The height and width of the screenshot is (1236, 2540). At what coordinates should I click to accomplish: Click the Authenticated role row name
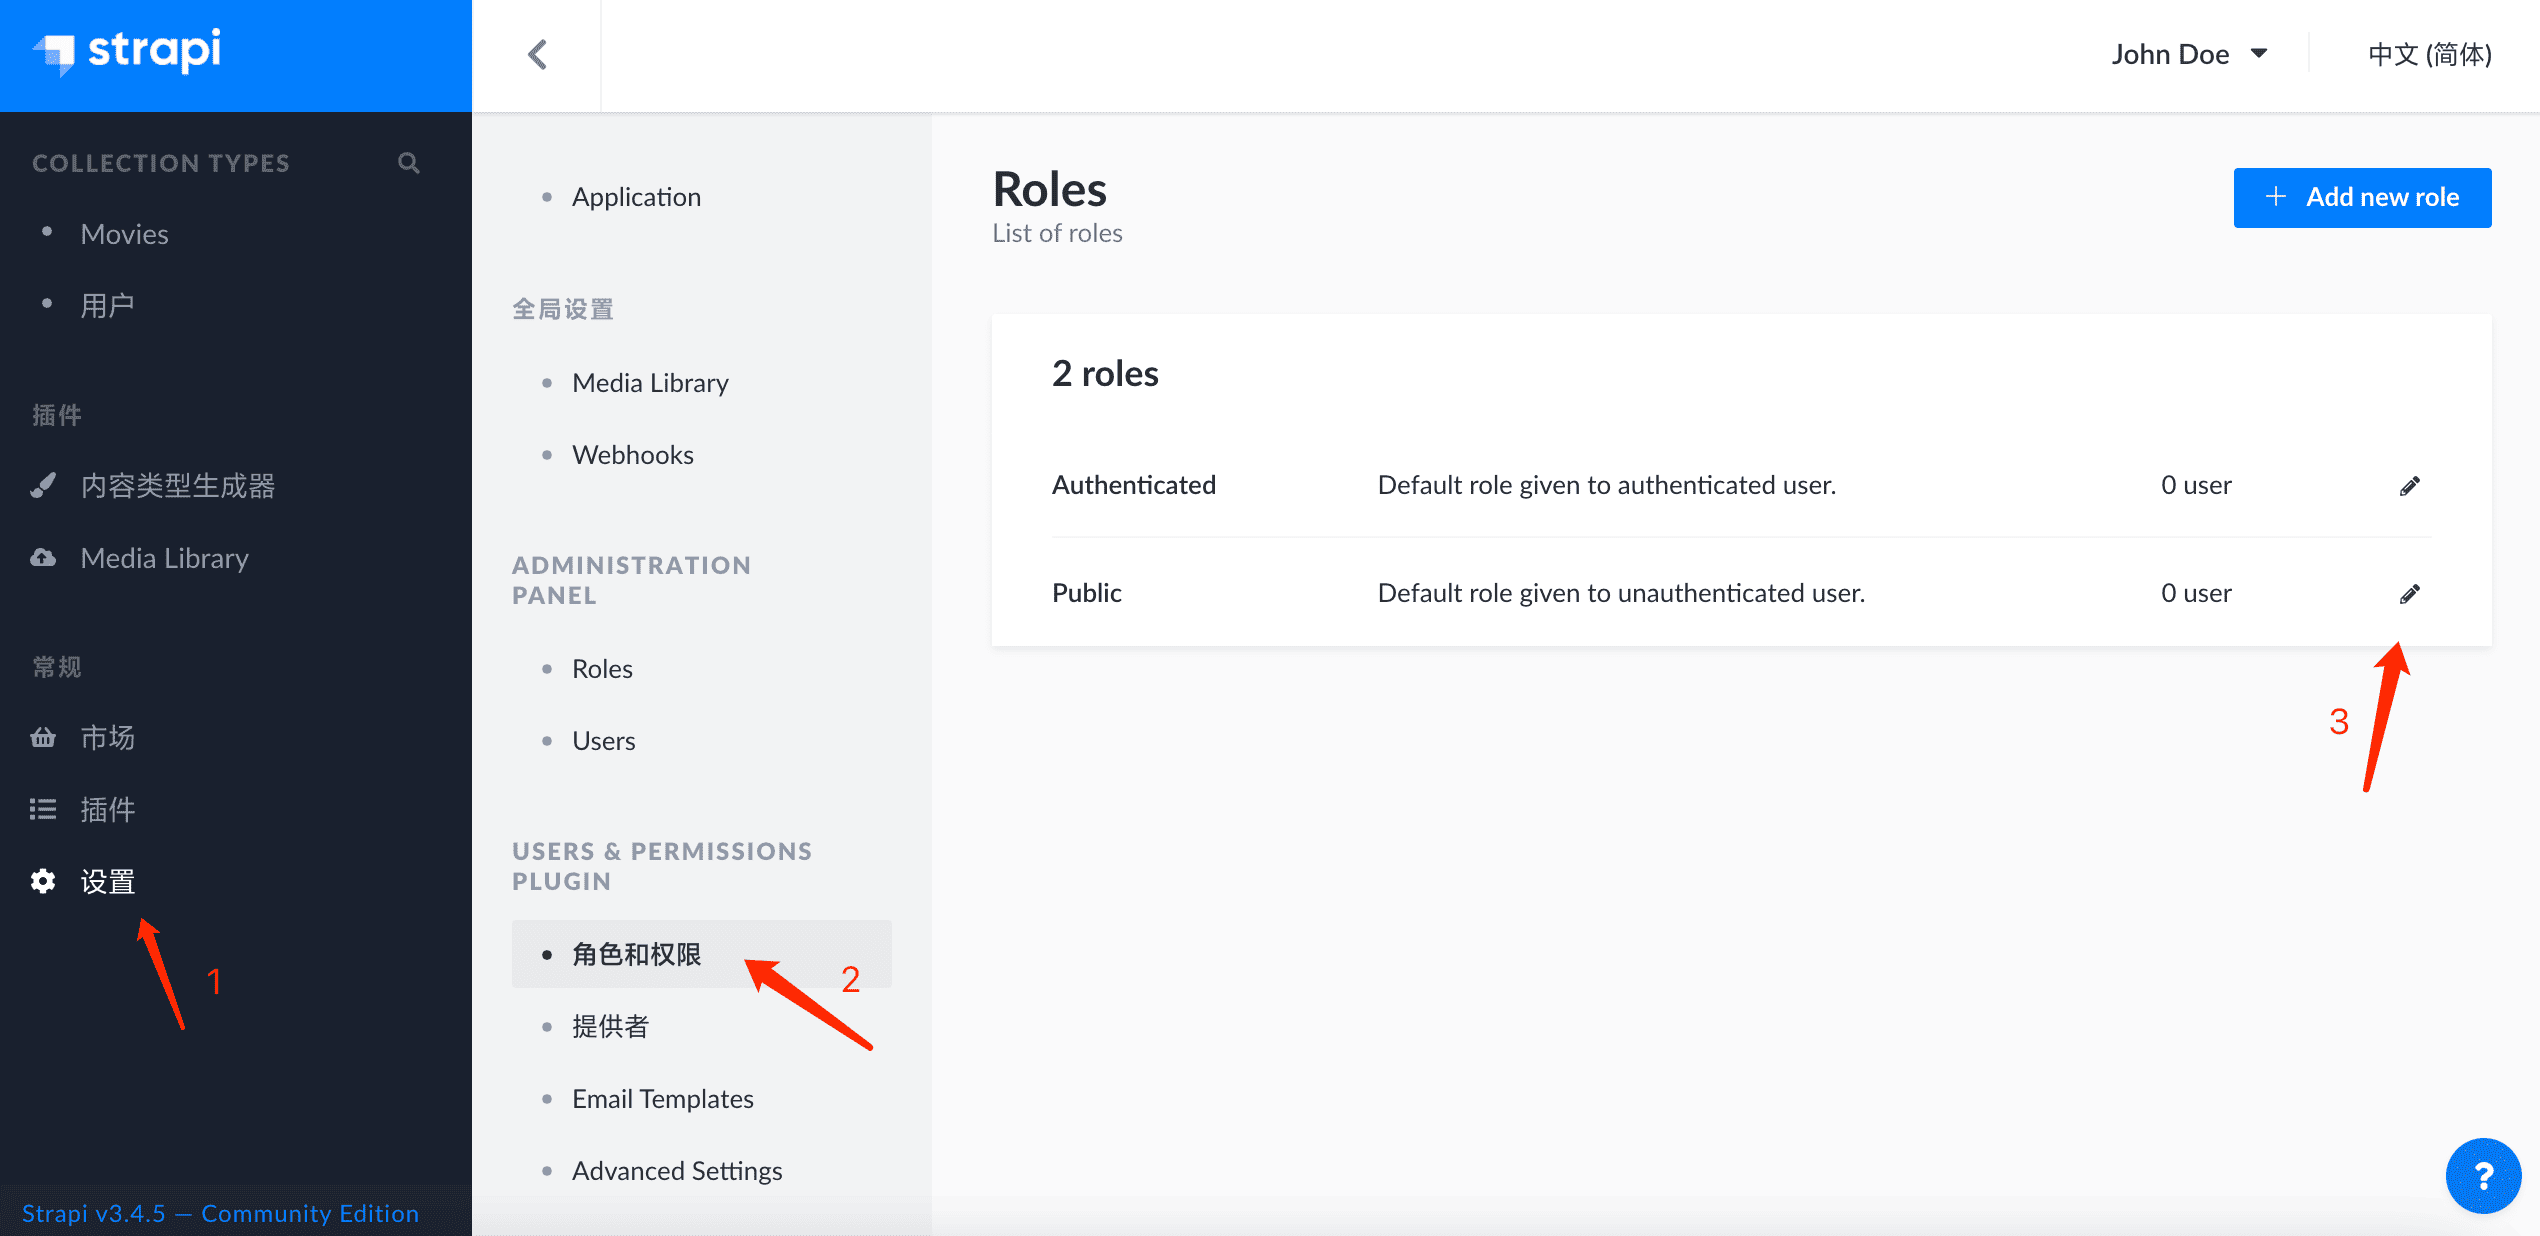(x=1133, y=485)
